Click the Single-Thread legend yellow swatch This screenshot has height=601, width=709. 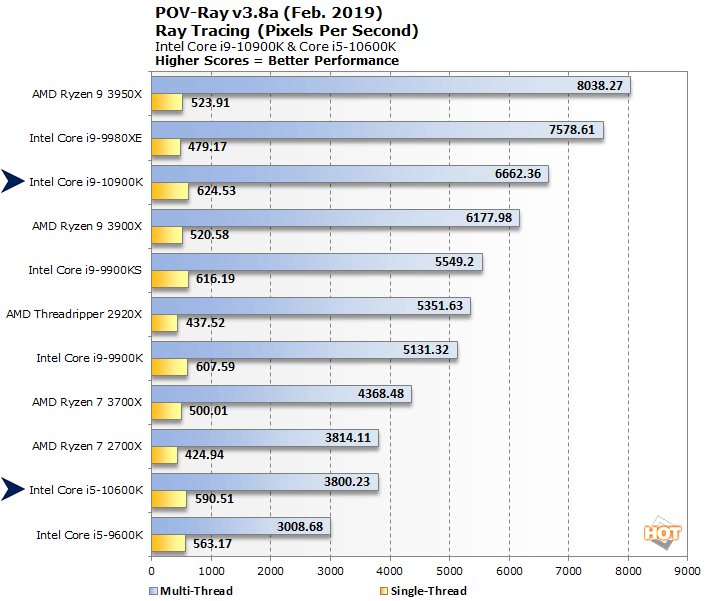tap(384, 591)
